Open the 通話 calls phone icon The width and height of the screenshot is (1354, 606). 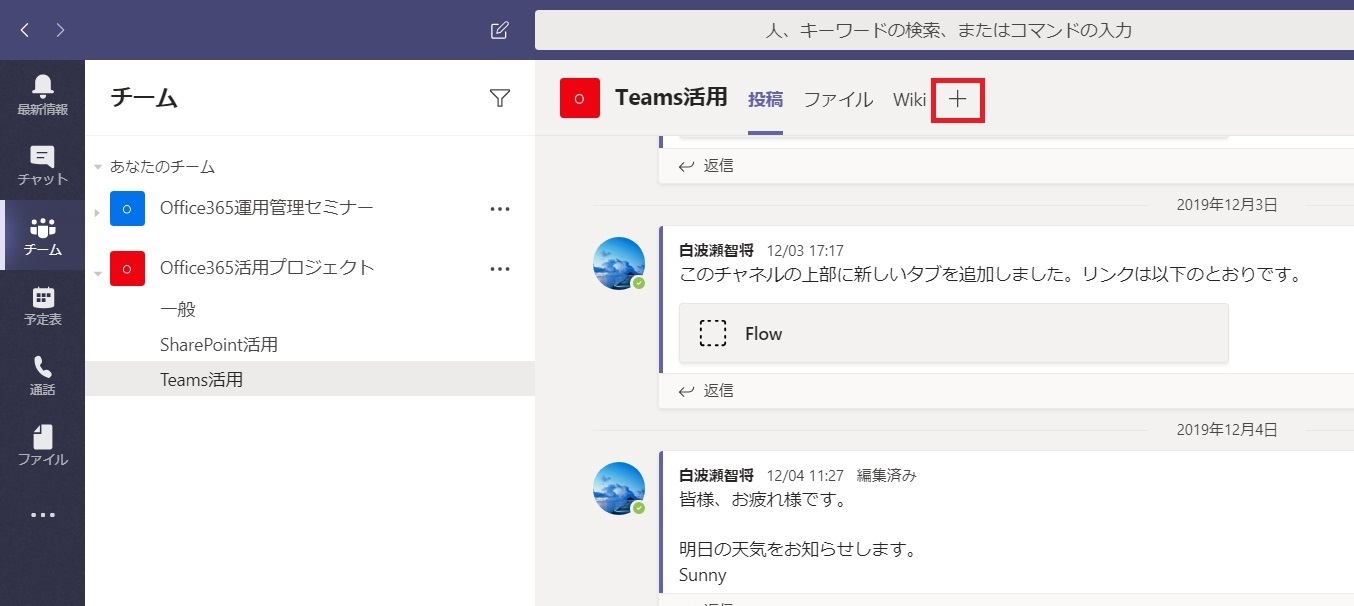[x=42, y=376]
